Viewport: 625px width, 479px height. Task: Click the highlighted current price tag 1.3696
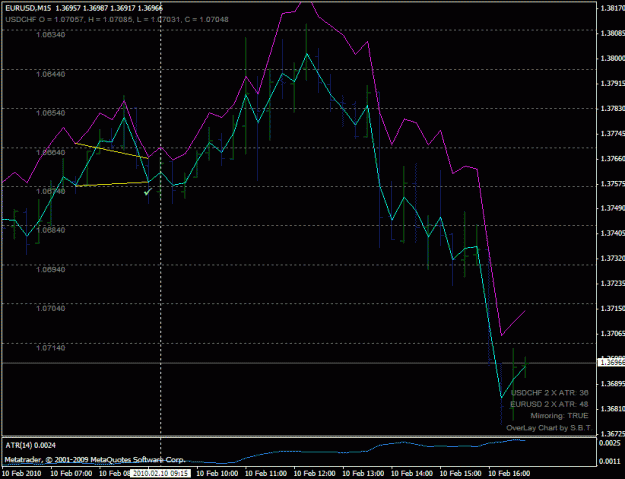tap(611, 362)
